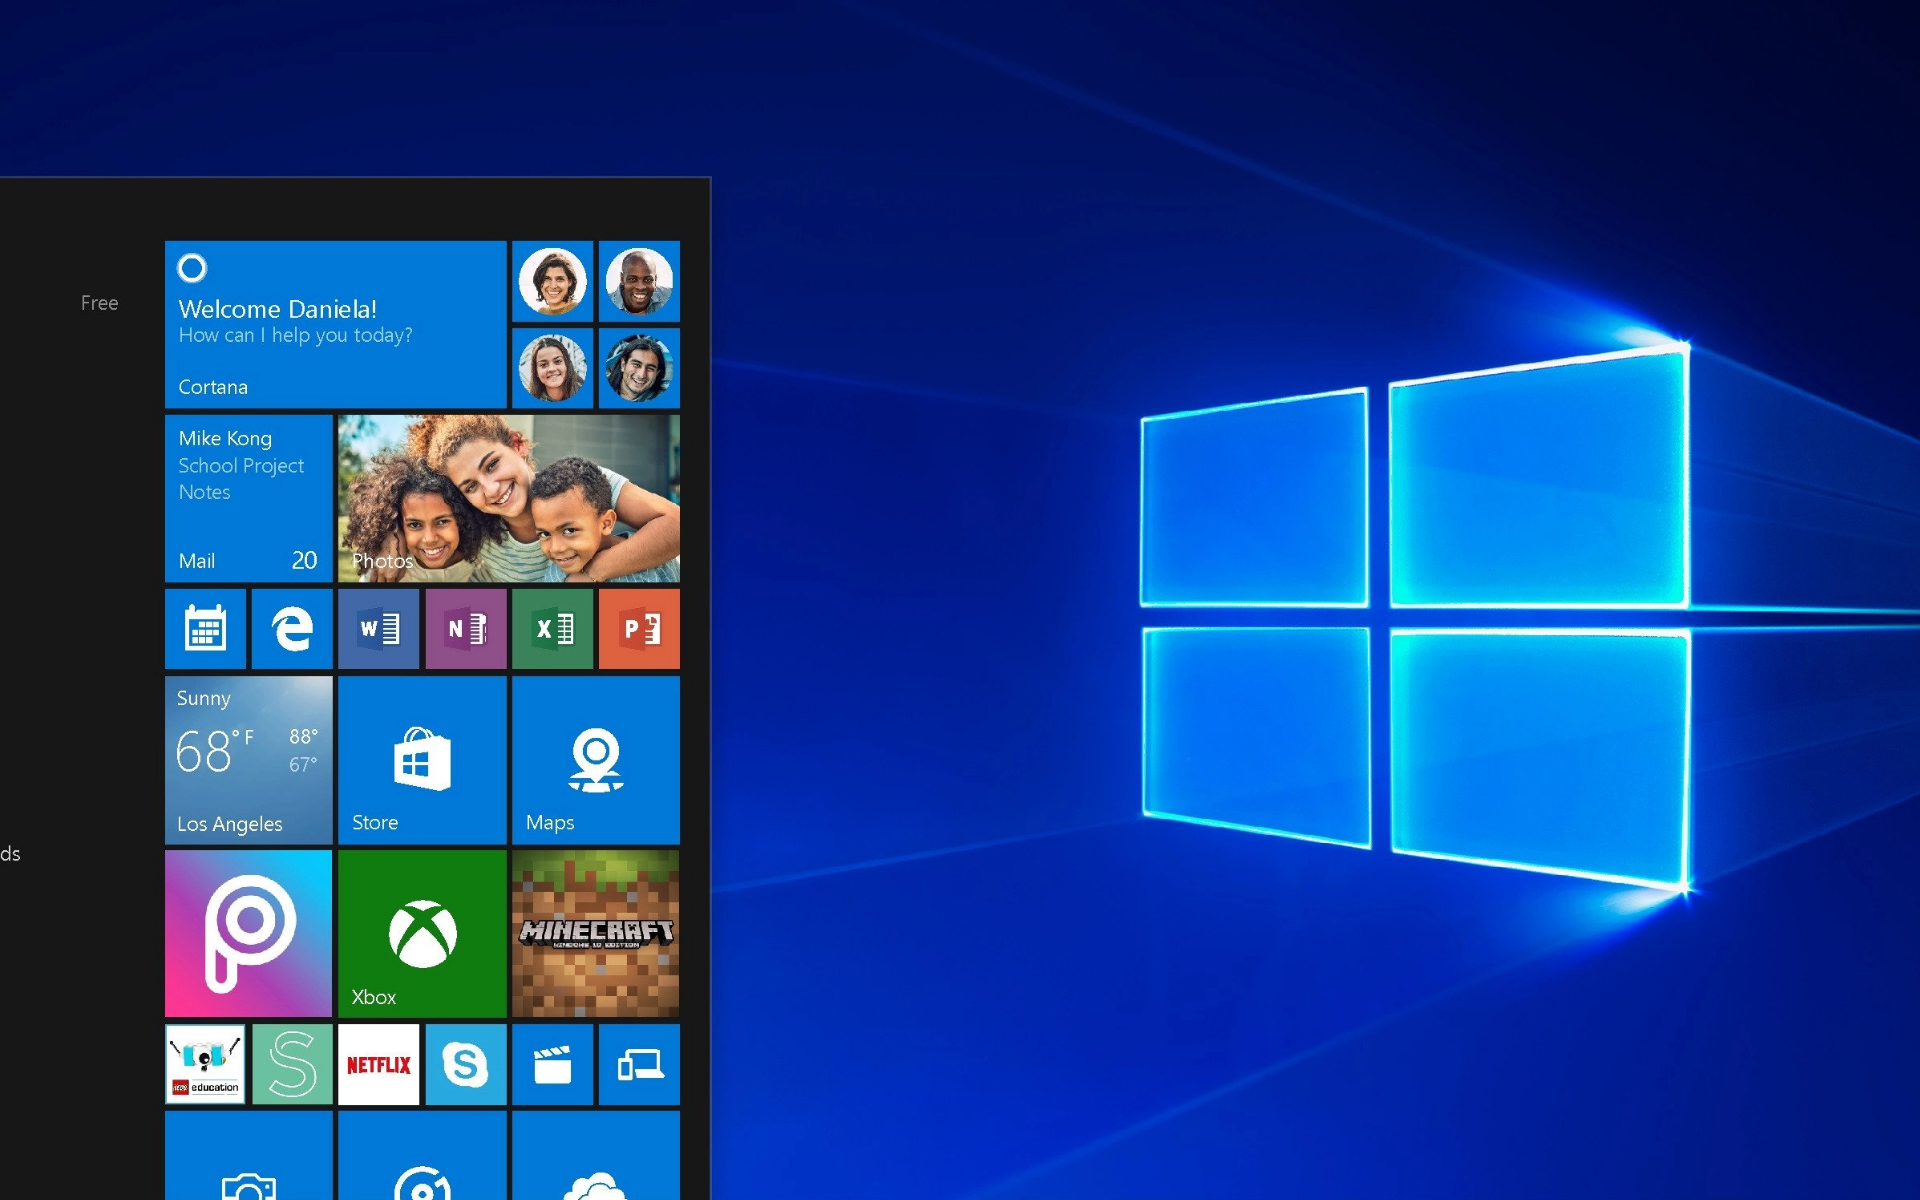Launch the Minecraft tile
1920x1200 pixels.
click(x=596, y=934)
